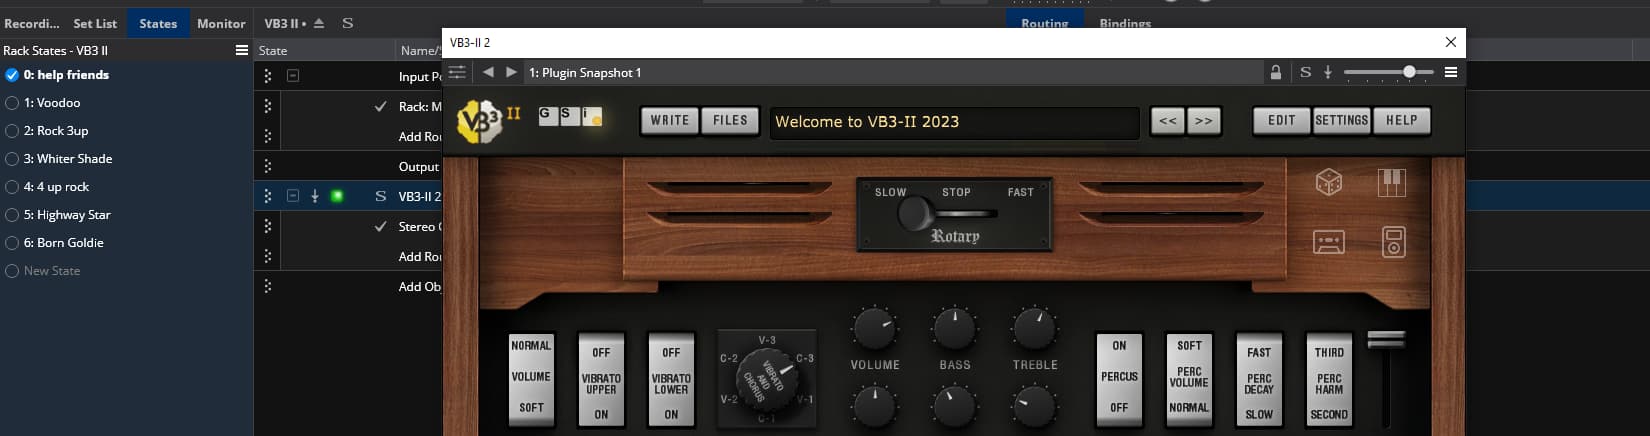
Task: Click the bypass arrow icon beside the plugin gain slider
Action: tap(1328, 72)
